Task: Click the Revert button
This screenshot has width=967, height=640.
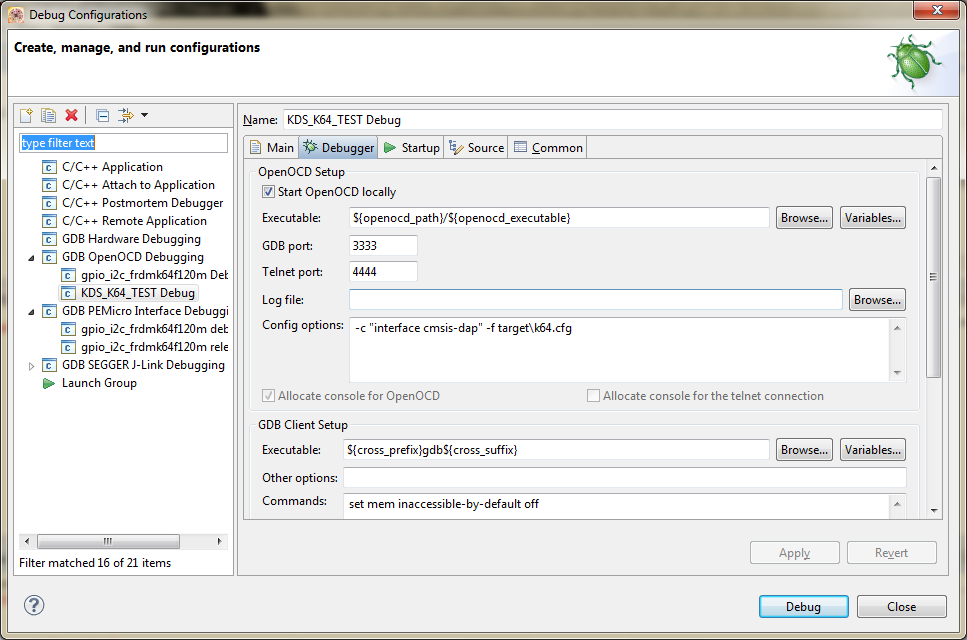Action: click(892, 553)
